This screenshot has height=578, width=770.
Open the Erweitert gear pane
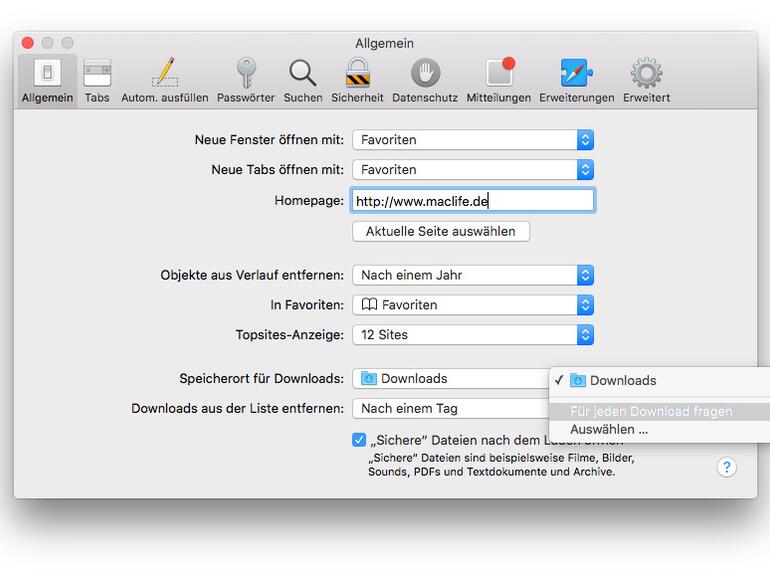[646, 81]
